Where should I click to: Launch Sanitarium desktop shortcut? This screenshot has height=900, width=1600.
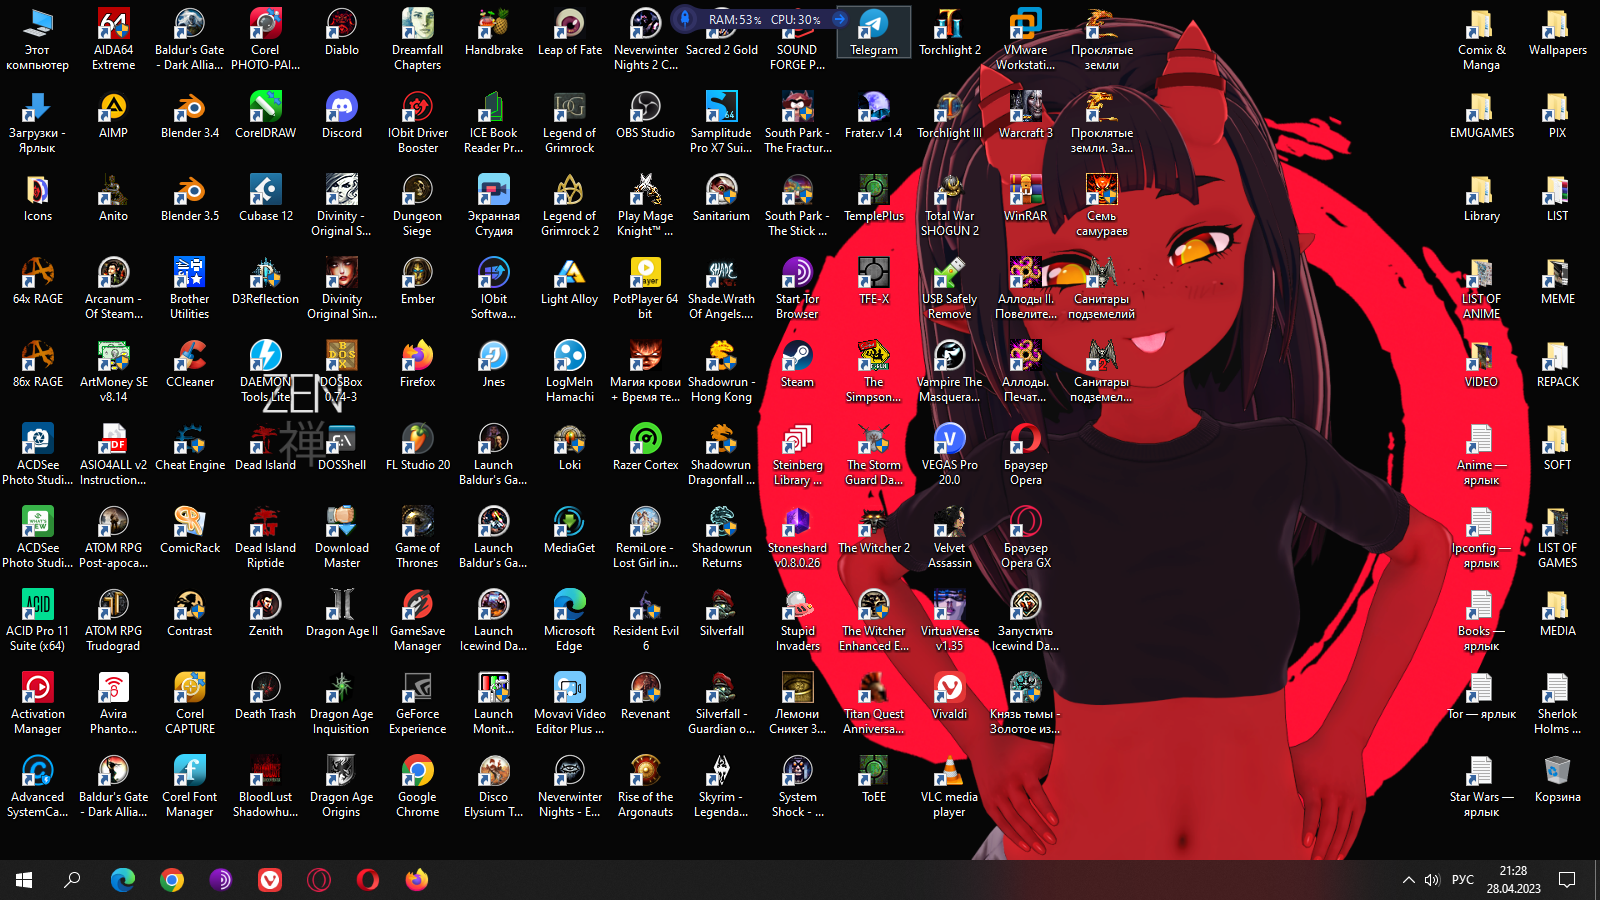pos(721,198)
